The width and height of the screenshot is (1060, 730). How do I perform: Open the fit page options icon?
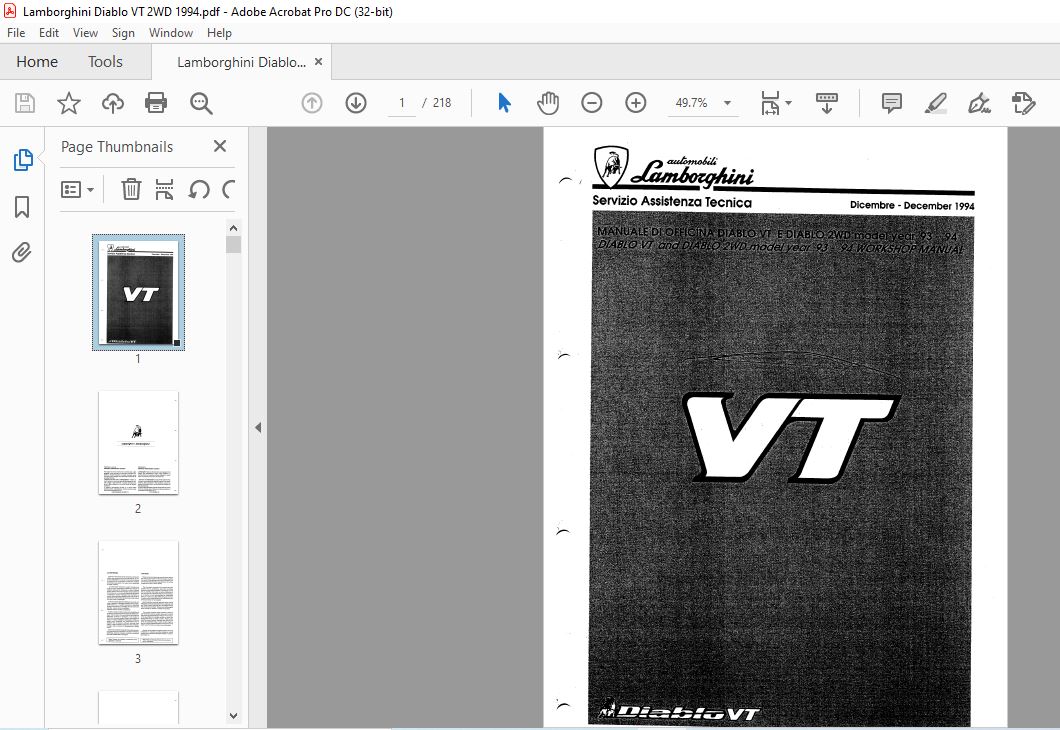(775, 103)
